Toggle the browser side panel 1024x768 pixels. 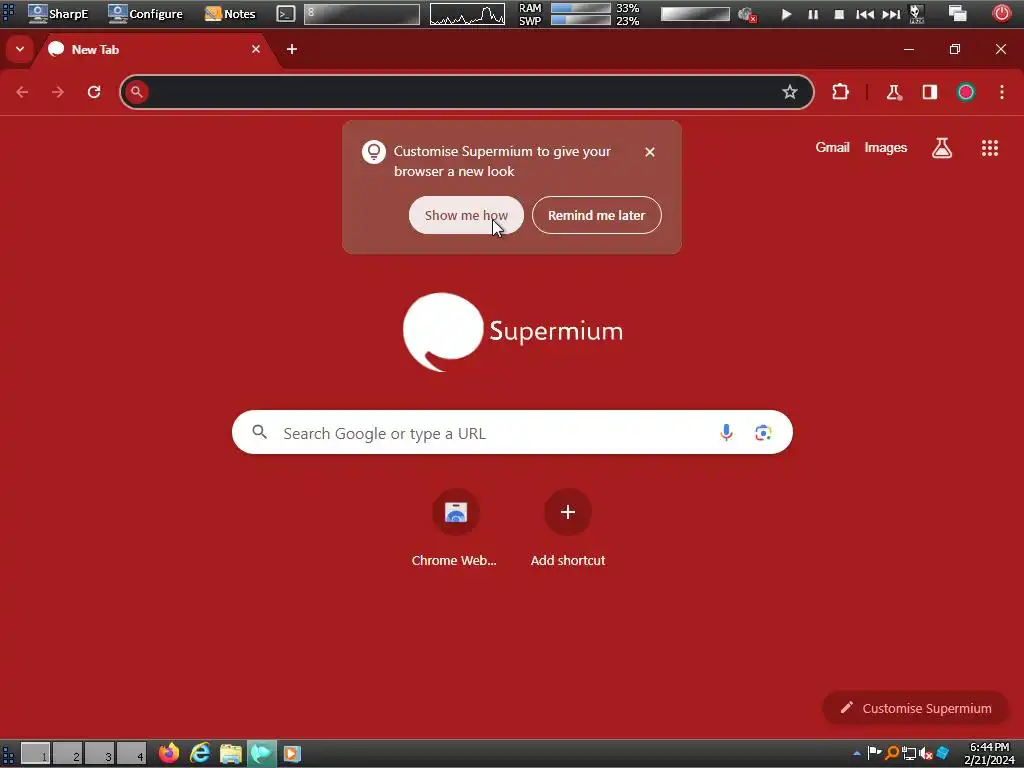pyautogui.click(x=929, y=92)
